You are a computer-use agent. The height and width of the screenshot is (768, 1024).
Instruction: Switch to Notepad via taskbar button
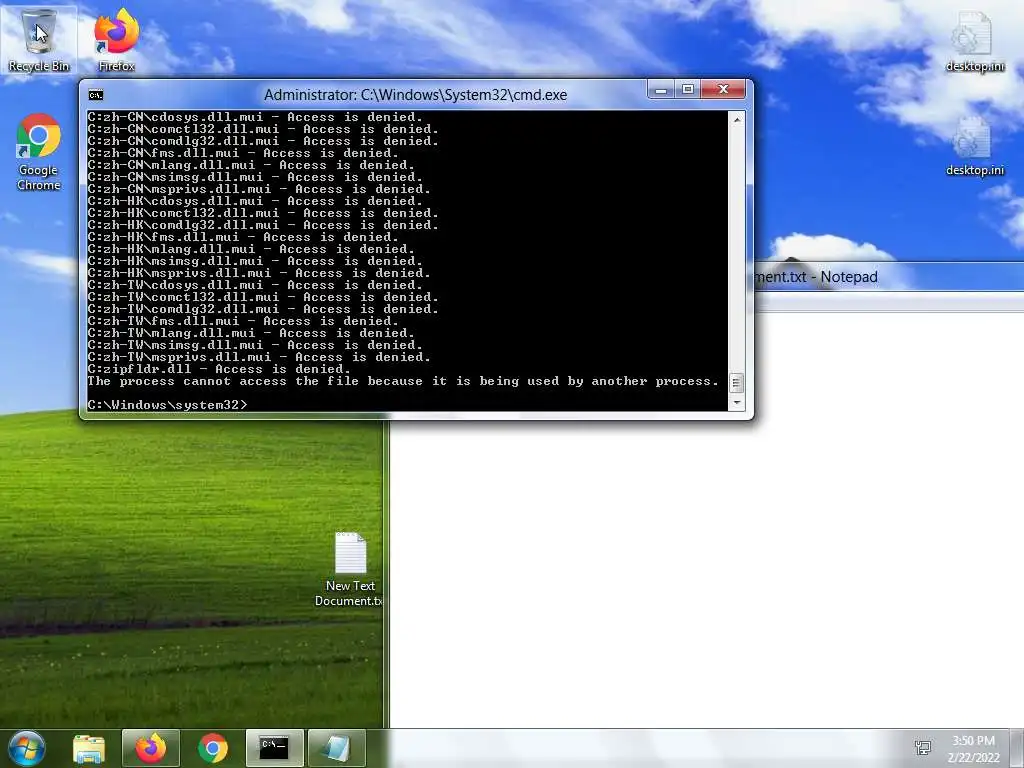coord(336,748)
